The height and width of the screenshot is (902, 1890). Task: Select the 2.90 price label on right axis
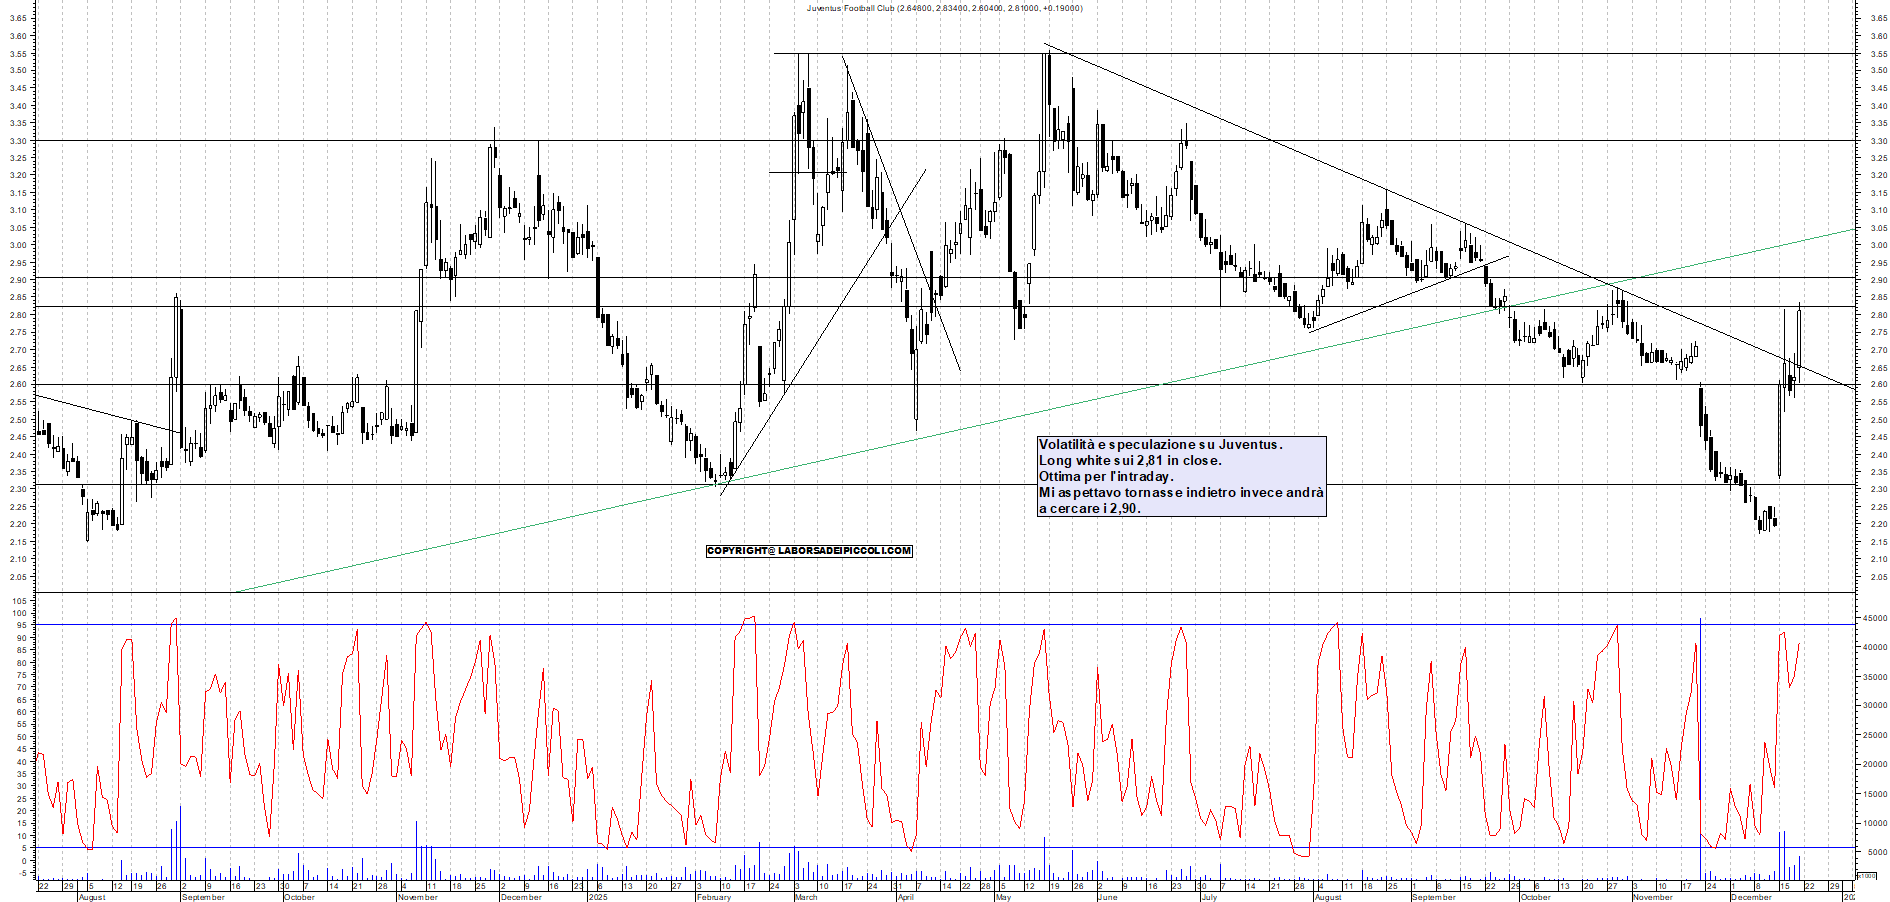(1878, 280)
